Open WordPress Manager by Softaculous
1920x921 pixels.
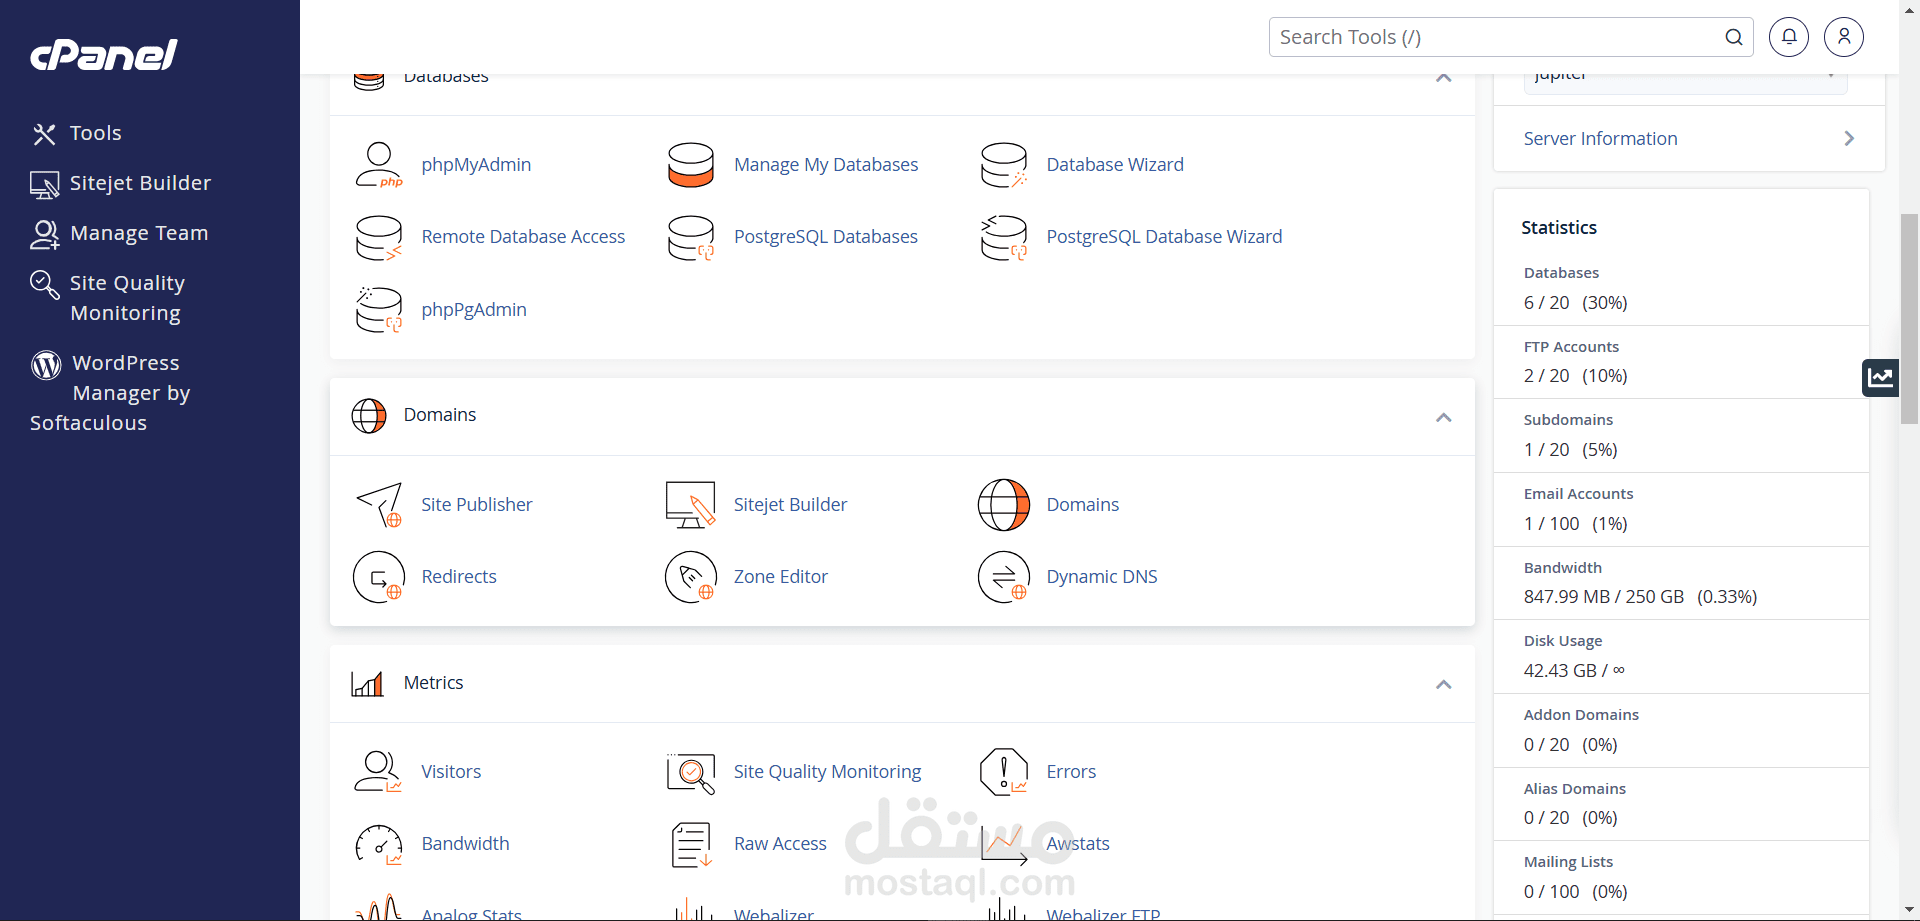coord(110,393)
